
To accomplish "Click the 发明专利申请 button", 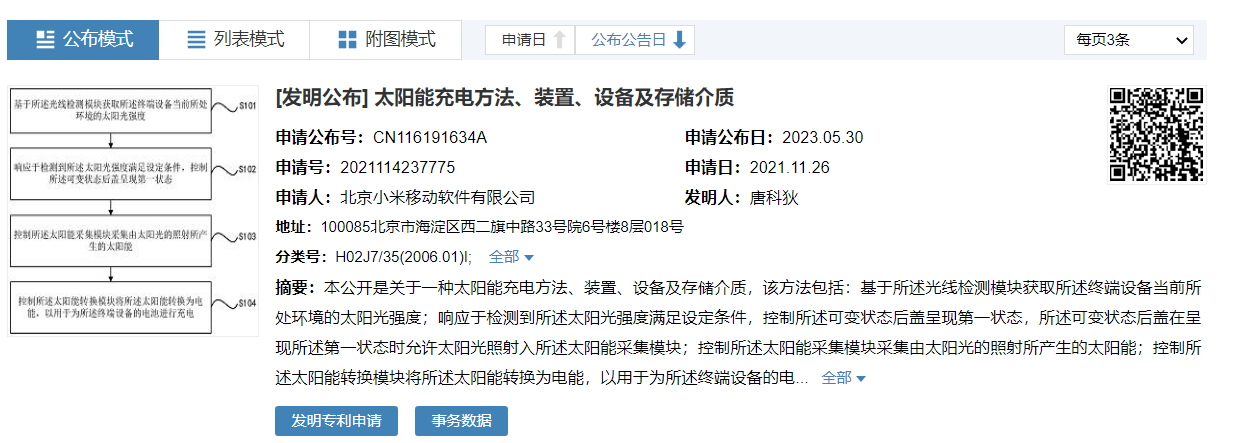I will 336,421.
